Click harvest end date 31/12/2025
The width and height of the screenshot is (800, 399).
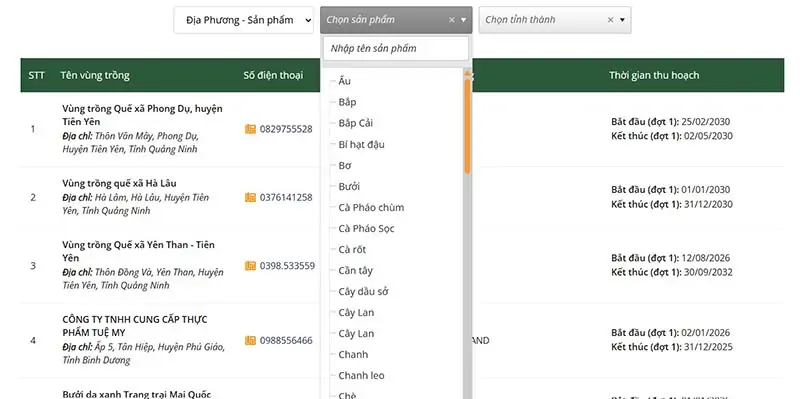pyautogui.click(x=707, y=347)
